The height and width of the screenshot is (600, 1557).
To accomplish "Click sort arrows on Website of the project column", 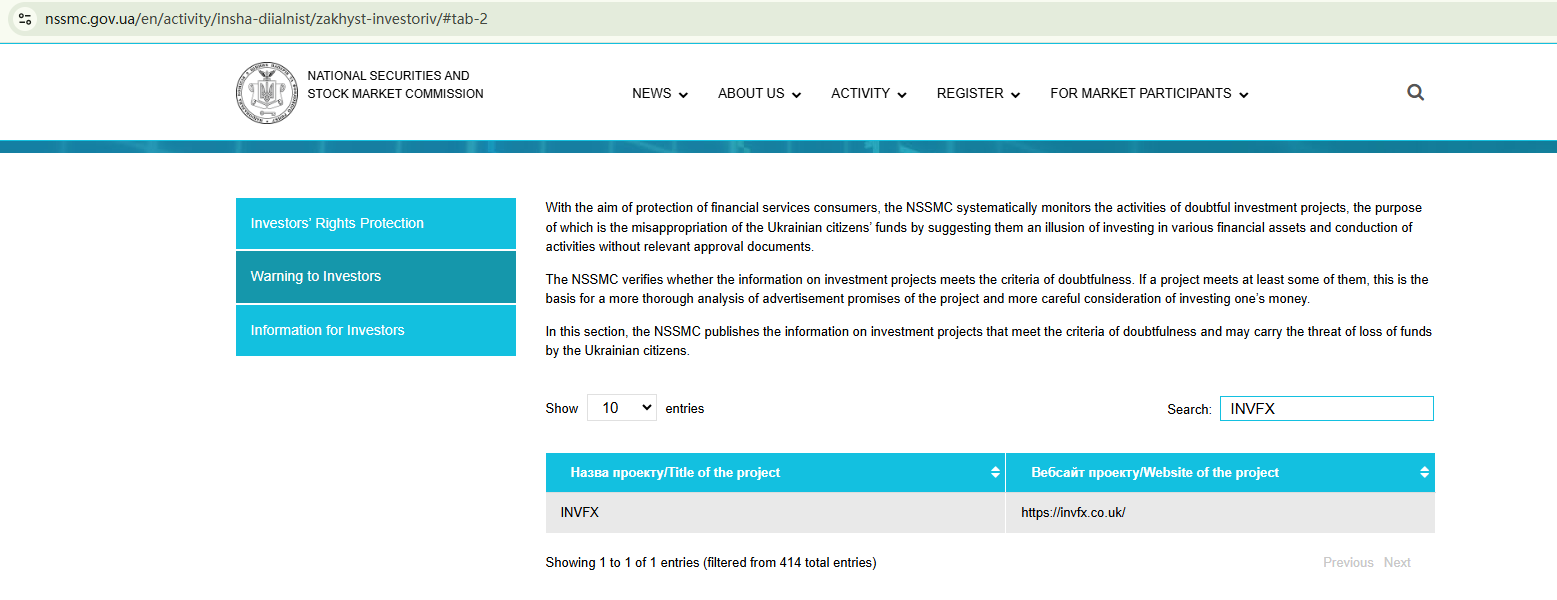I will click(1424, 472).
